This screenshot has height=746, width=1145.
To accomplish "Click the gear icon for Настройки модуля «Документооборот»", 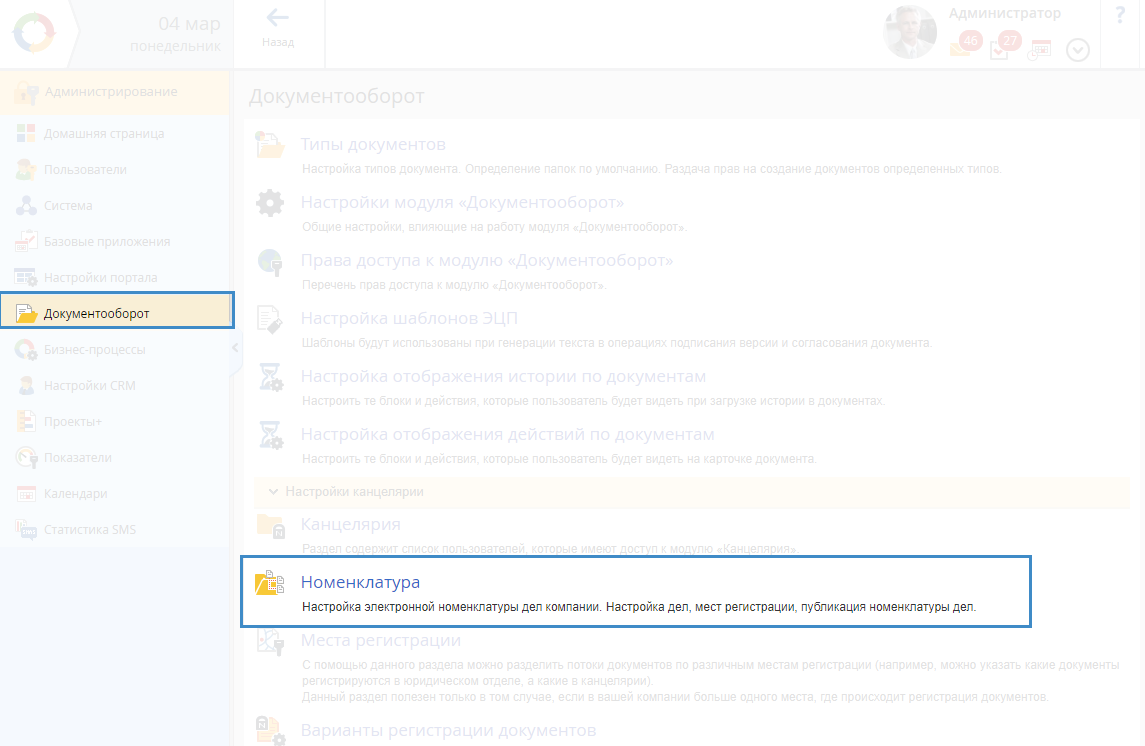I will click(270, 204).
